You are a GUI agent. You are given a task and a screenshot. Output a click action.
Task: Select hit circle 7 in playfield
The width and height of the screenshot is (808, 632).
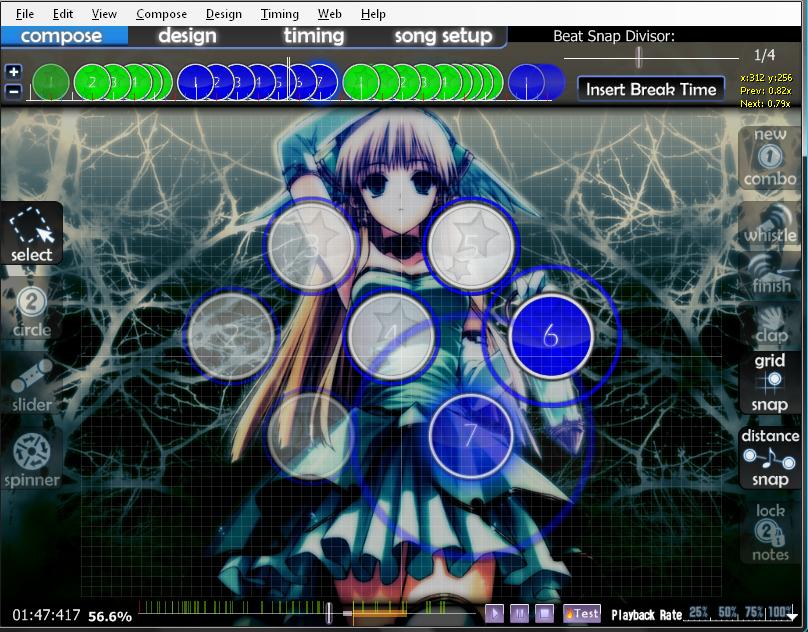click(471, 436)
